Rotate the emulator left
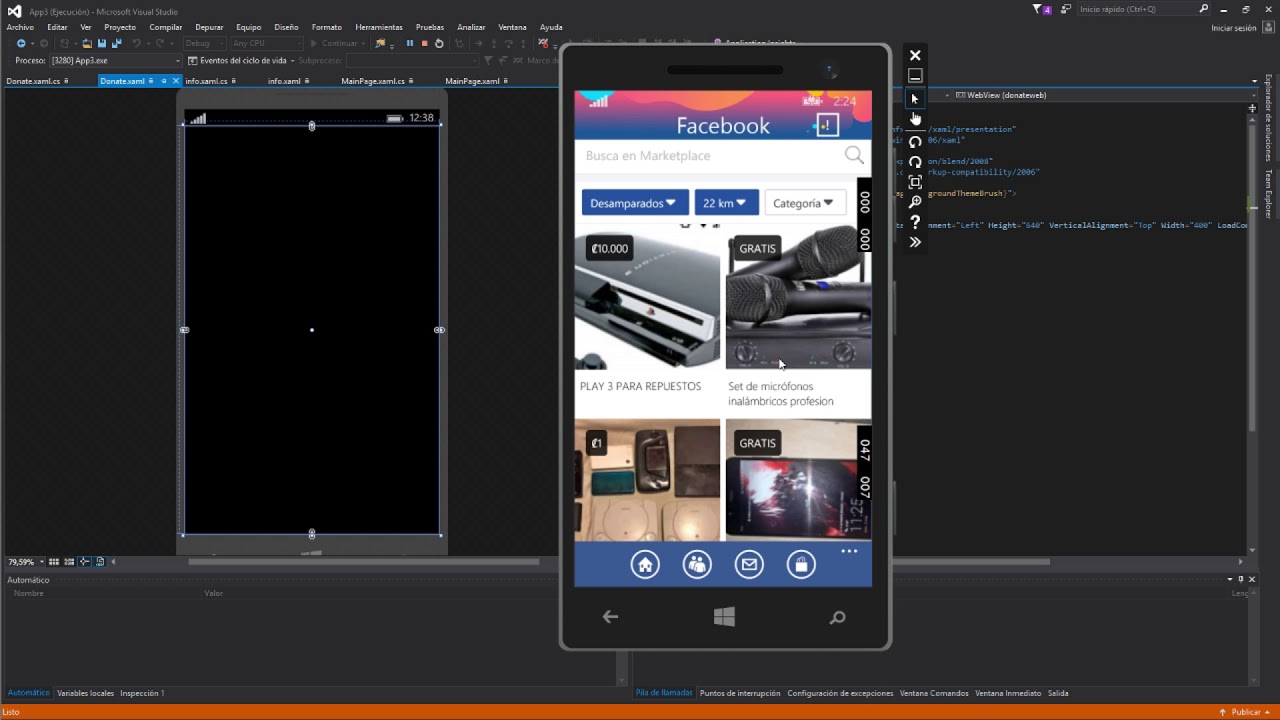The image size is (1280, 720). [x=915, y=141]
